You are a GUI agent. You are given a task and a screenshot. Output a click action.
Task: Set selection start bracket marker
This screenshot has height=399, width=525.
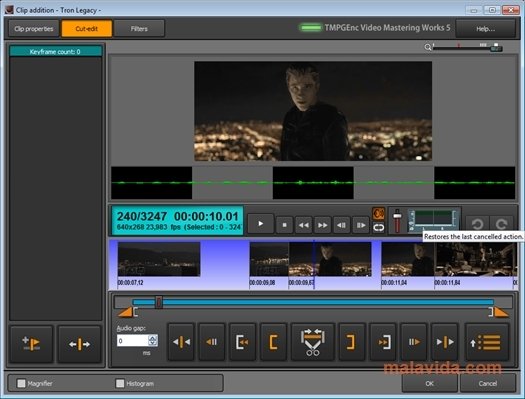pos(274,342)
